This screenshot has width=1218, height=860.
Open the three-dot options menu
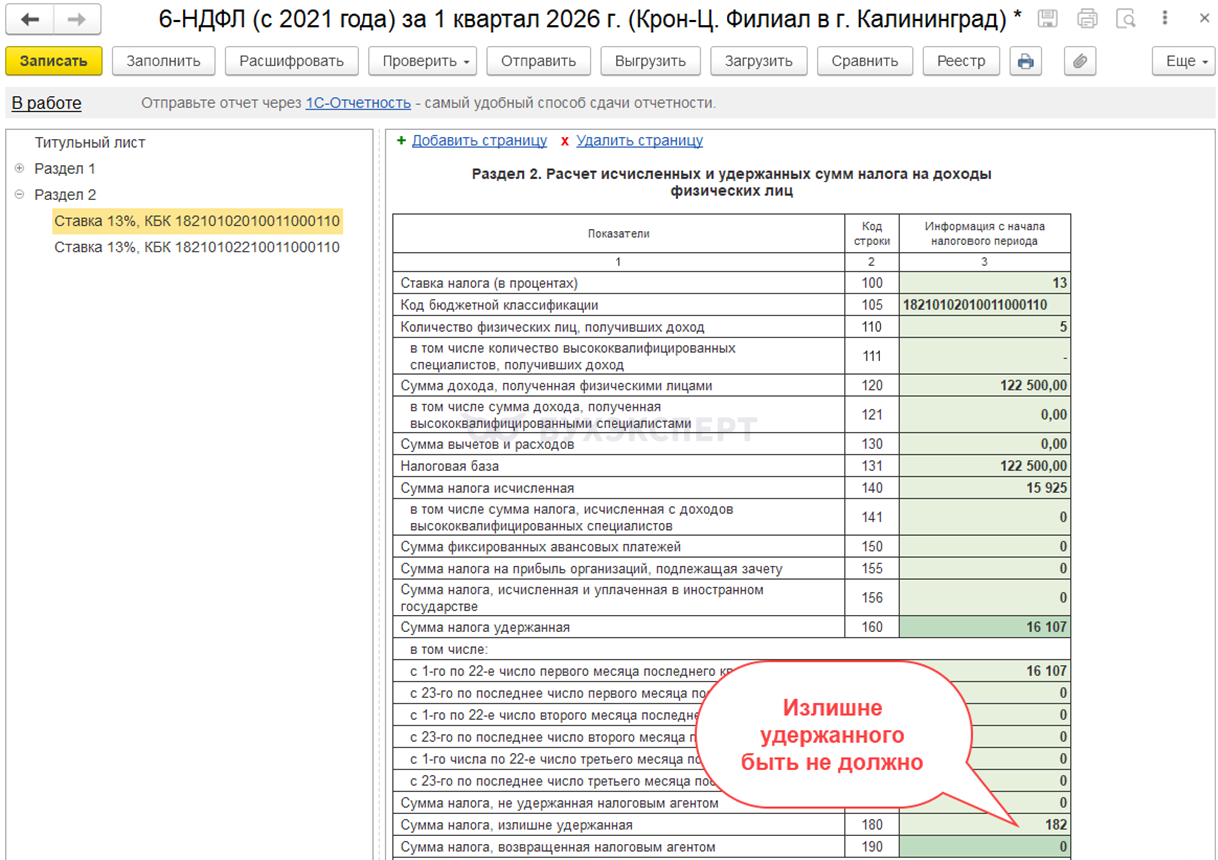pyautogui.click(x=1165, y=19)
